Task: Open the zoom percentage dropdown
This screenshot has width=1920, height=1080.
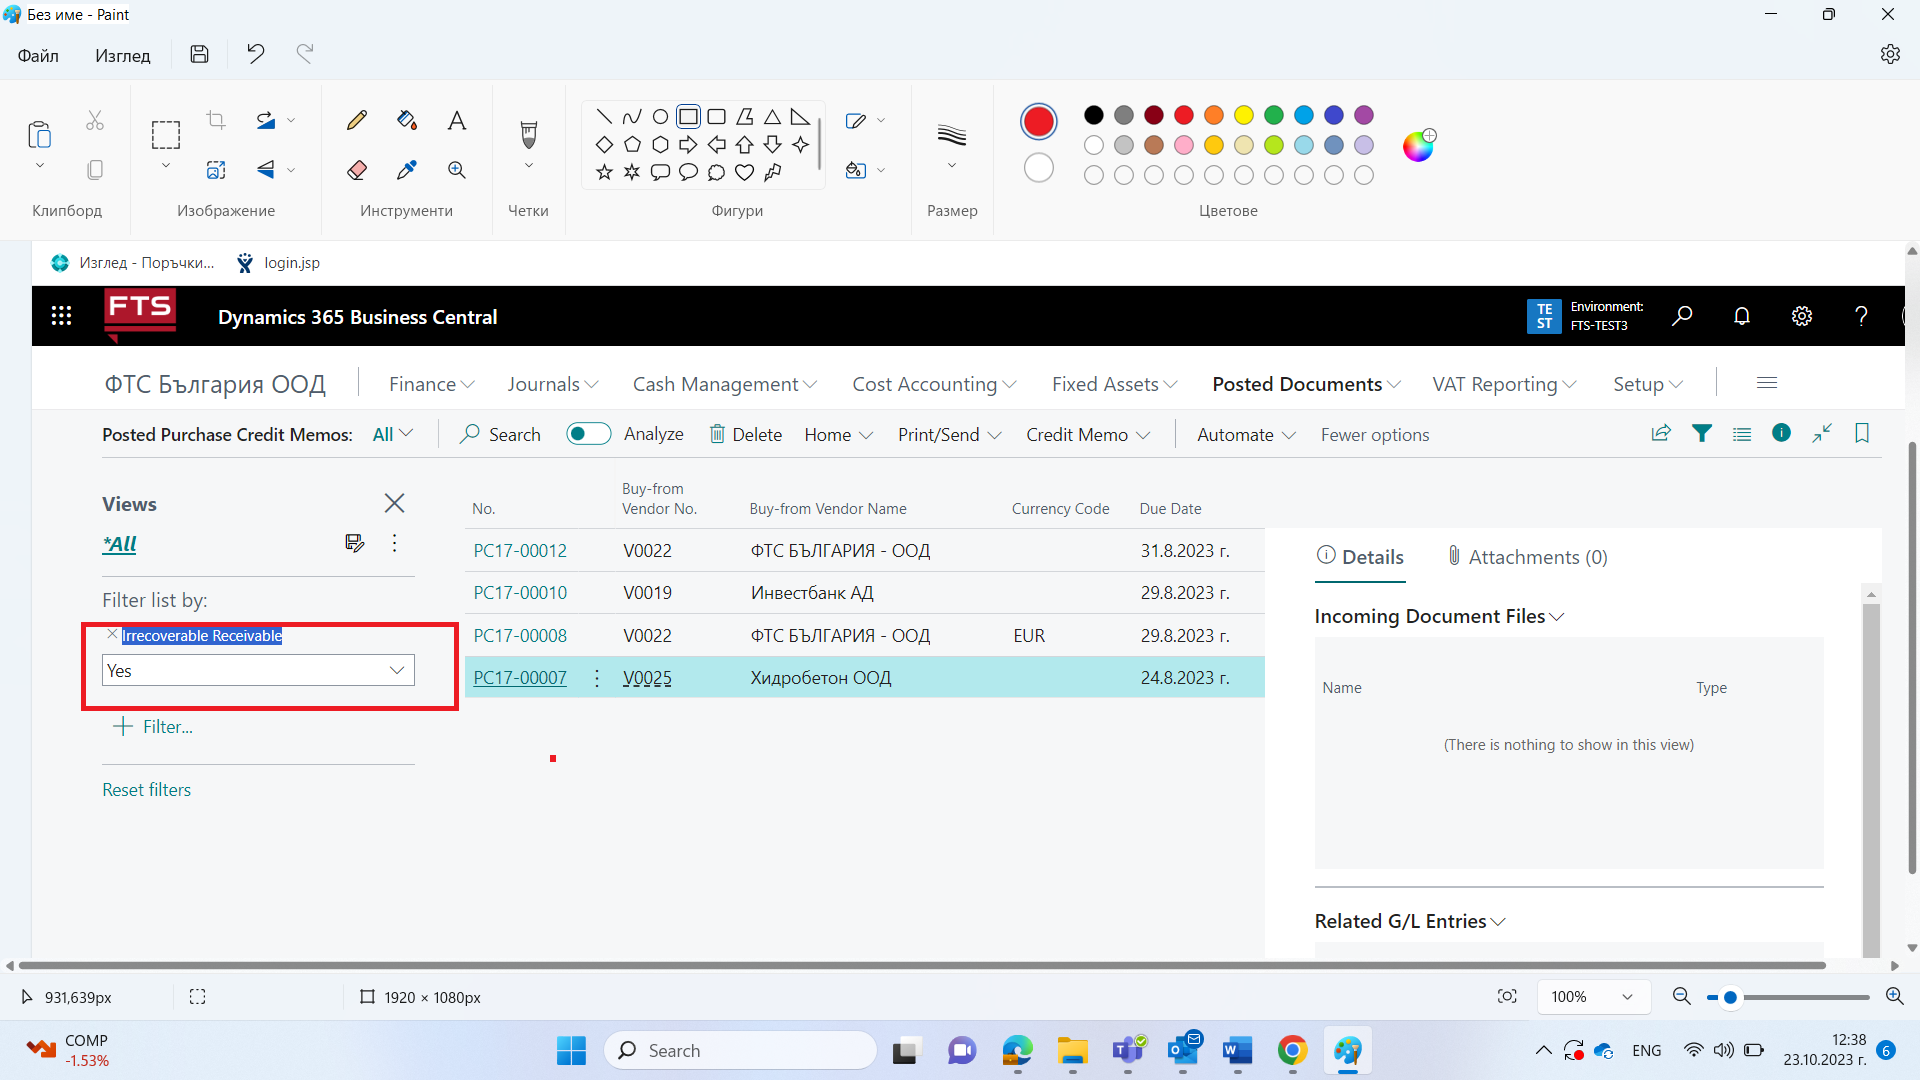Action: pos(1591,997)
